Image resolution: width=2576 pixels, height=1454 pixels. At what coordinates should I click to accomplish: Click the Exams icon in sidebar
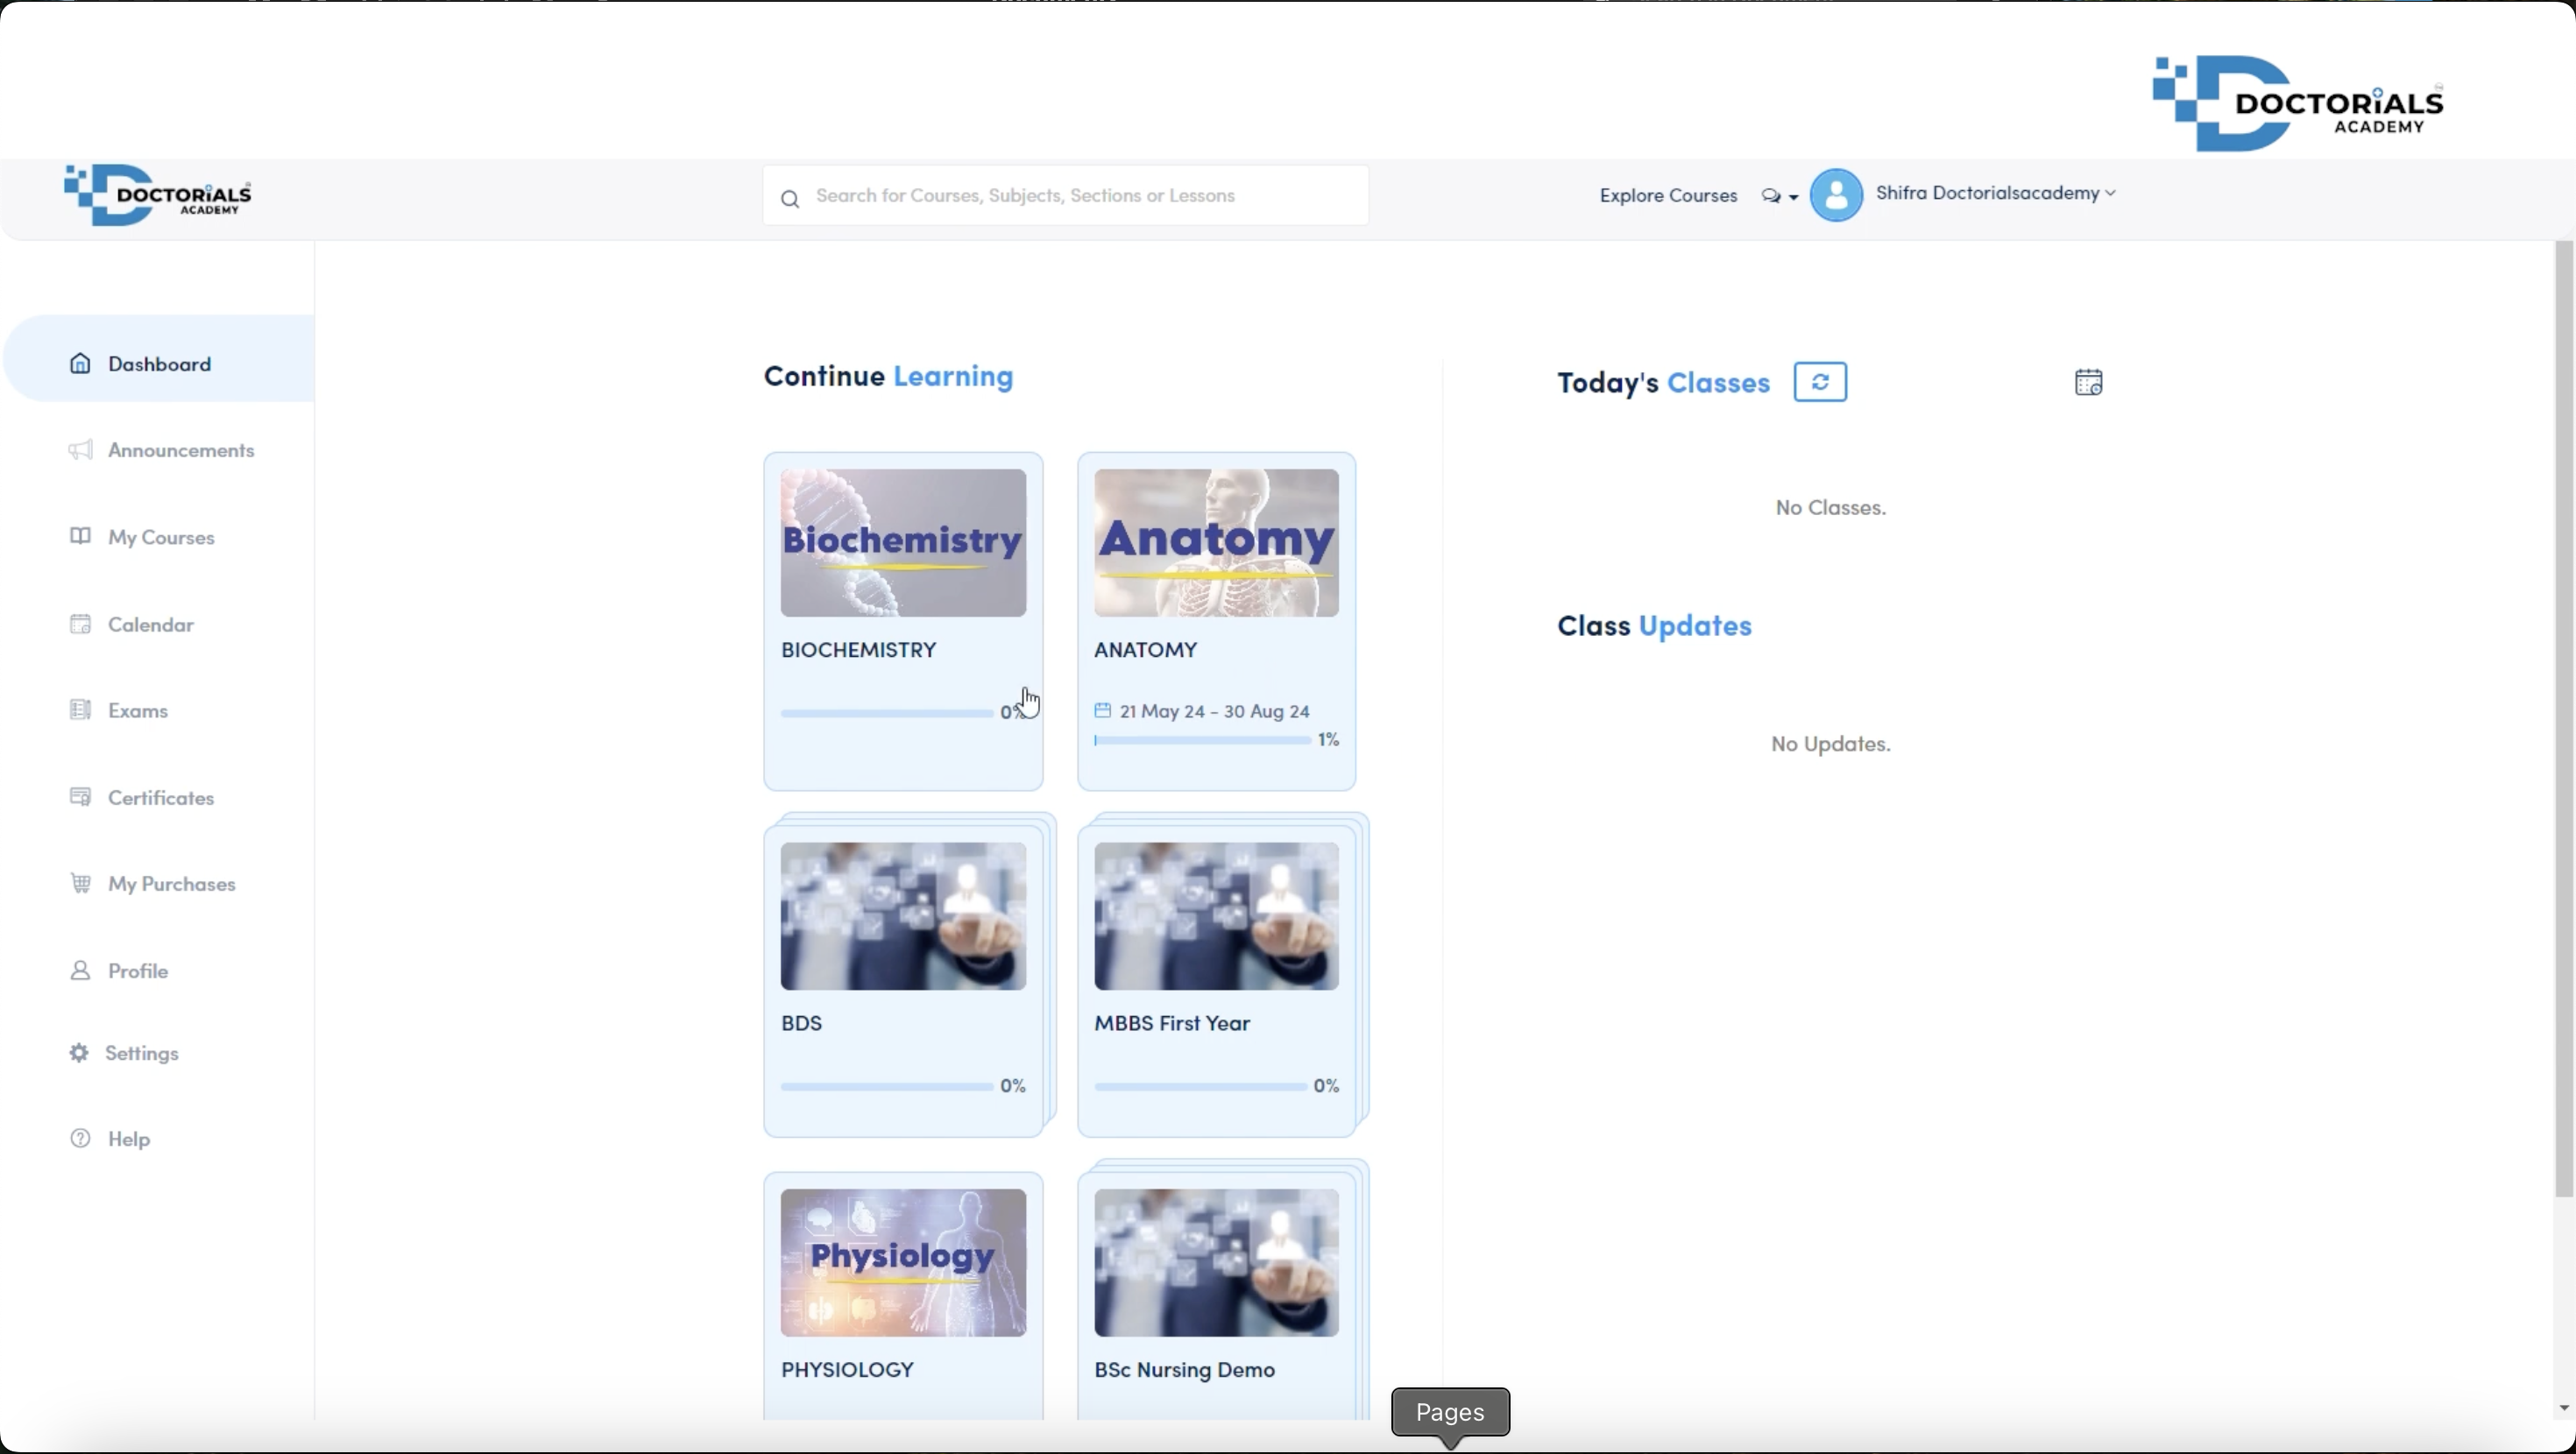coord(80,709)
